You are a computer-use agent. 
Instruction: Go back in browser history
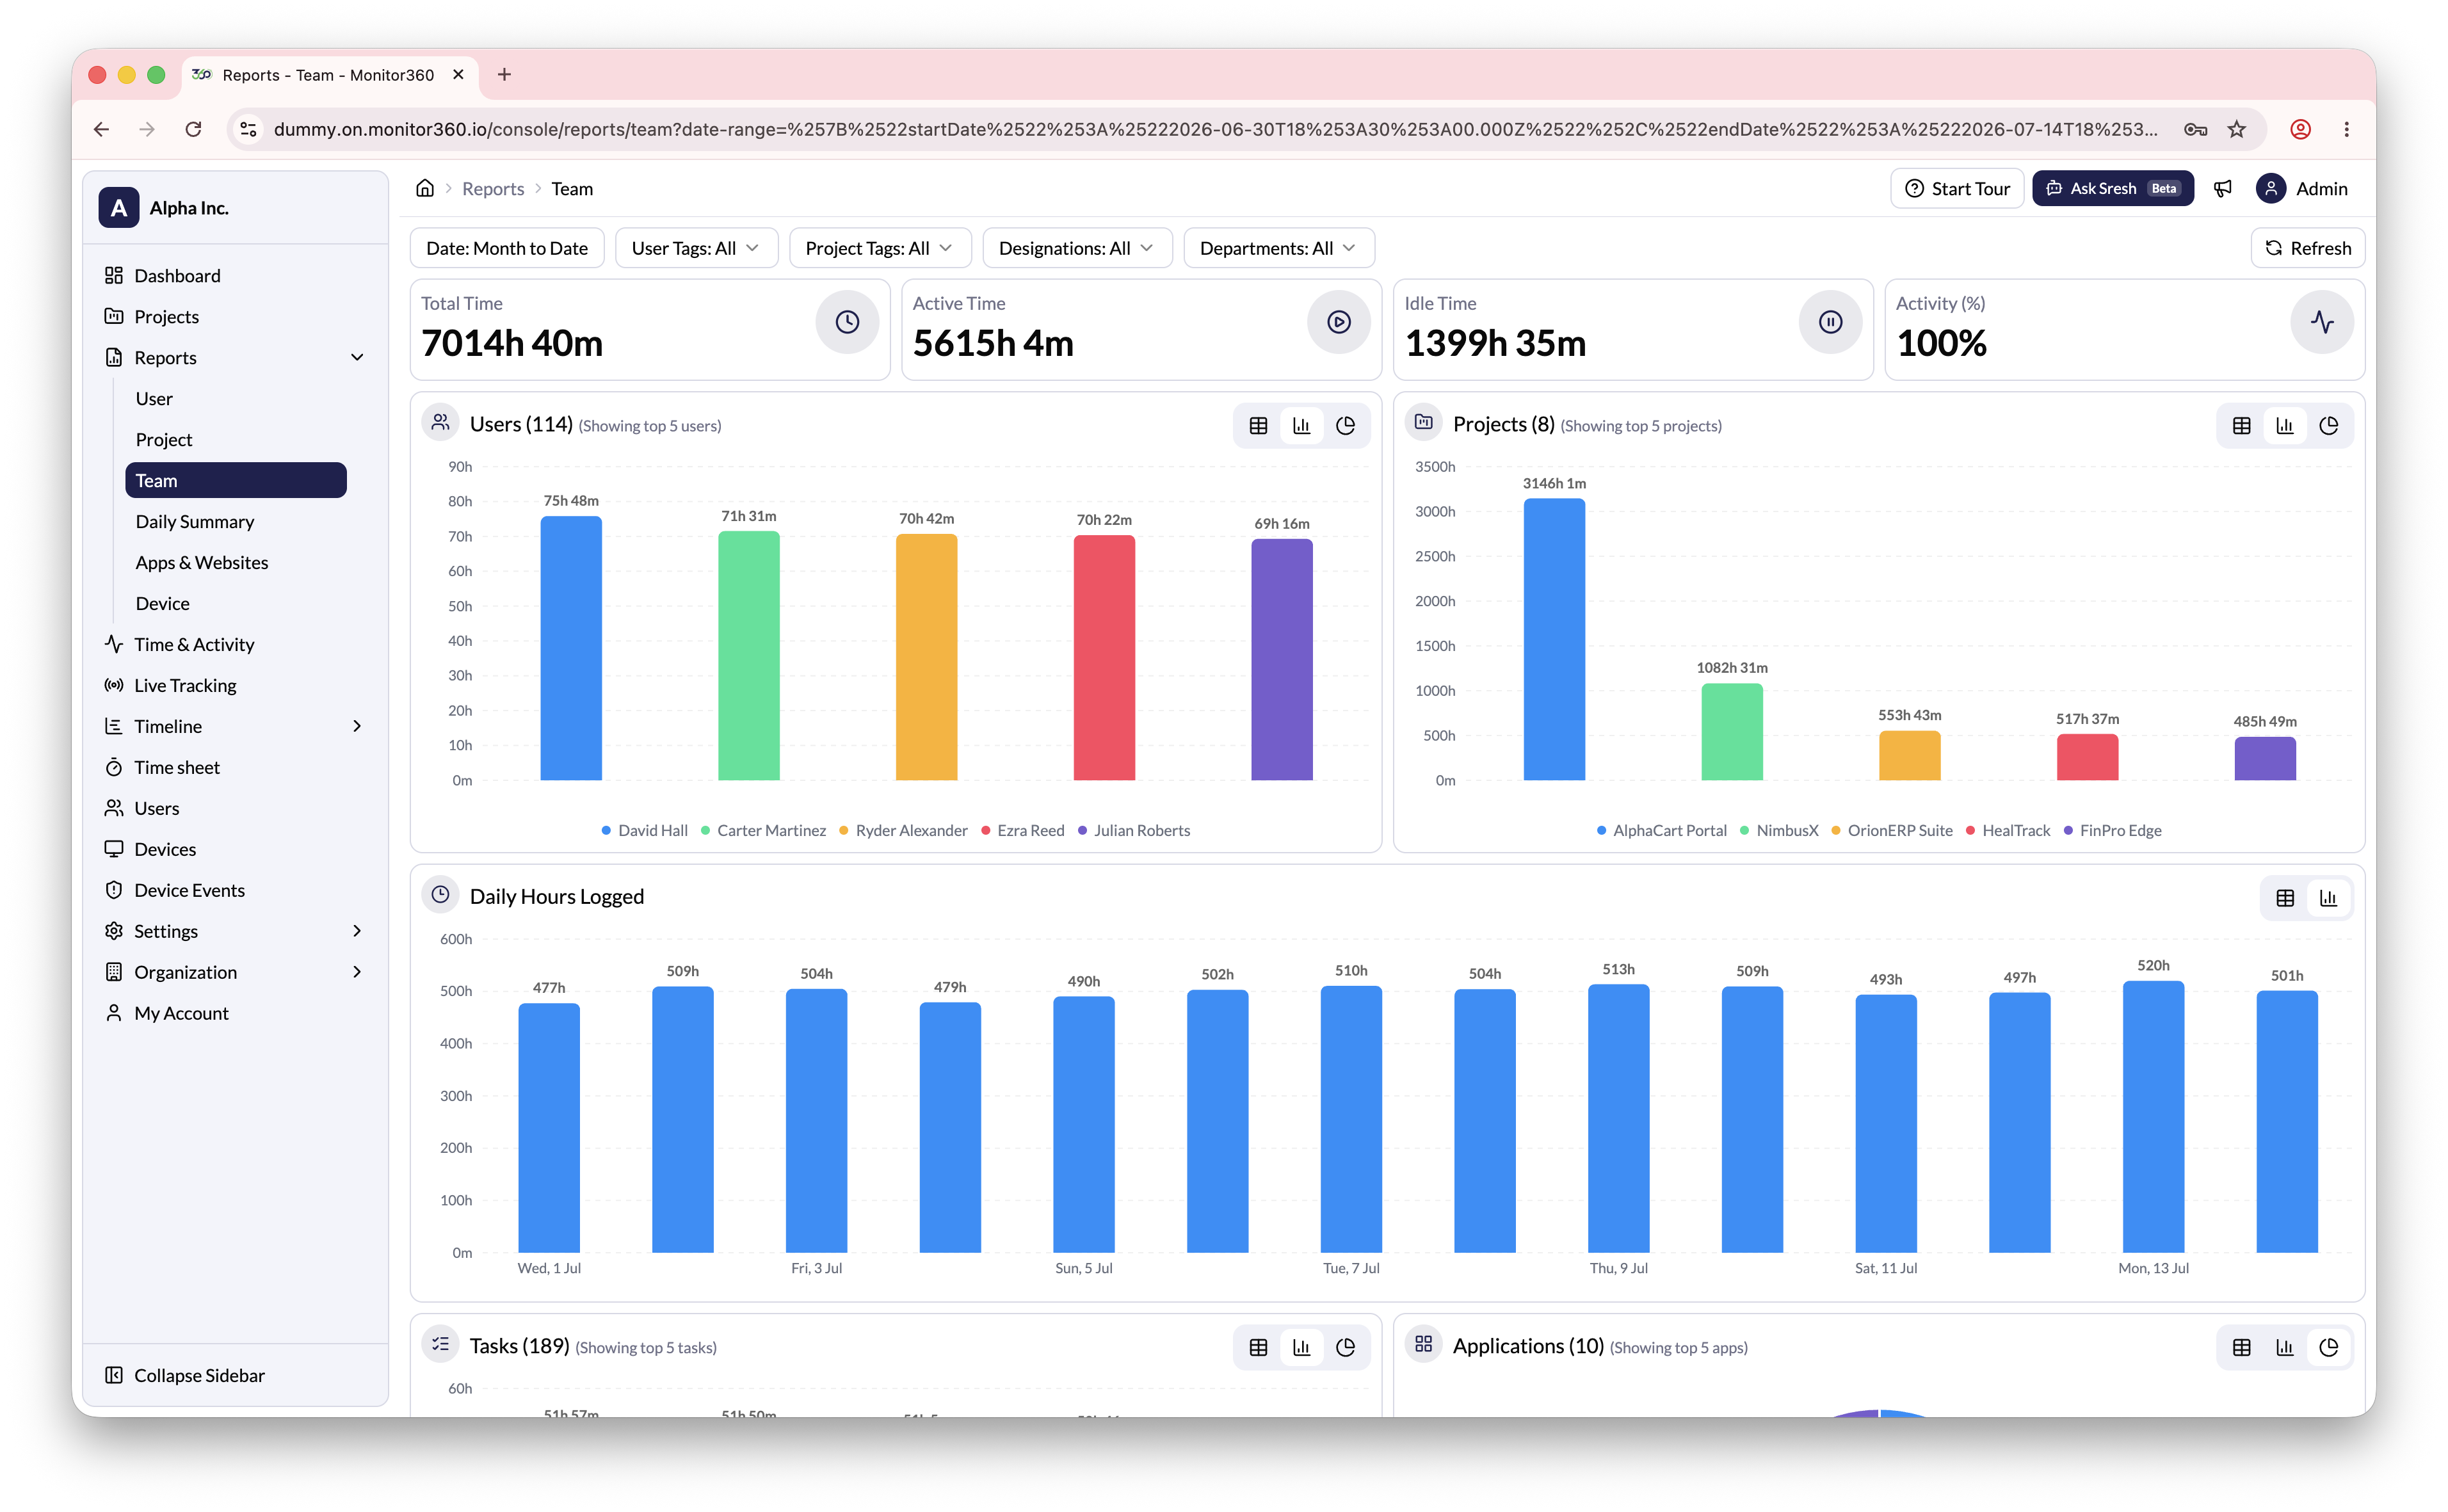(101, 129)
